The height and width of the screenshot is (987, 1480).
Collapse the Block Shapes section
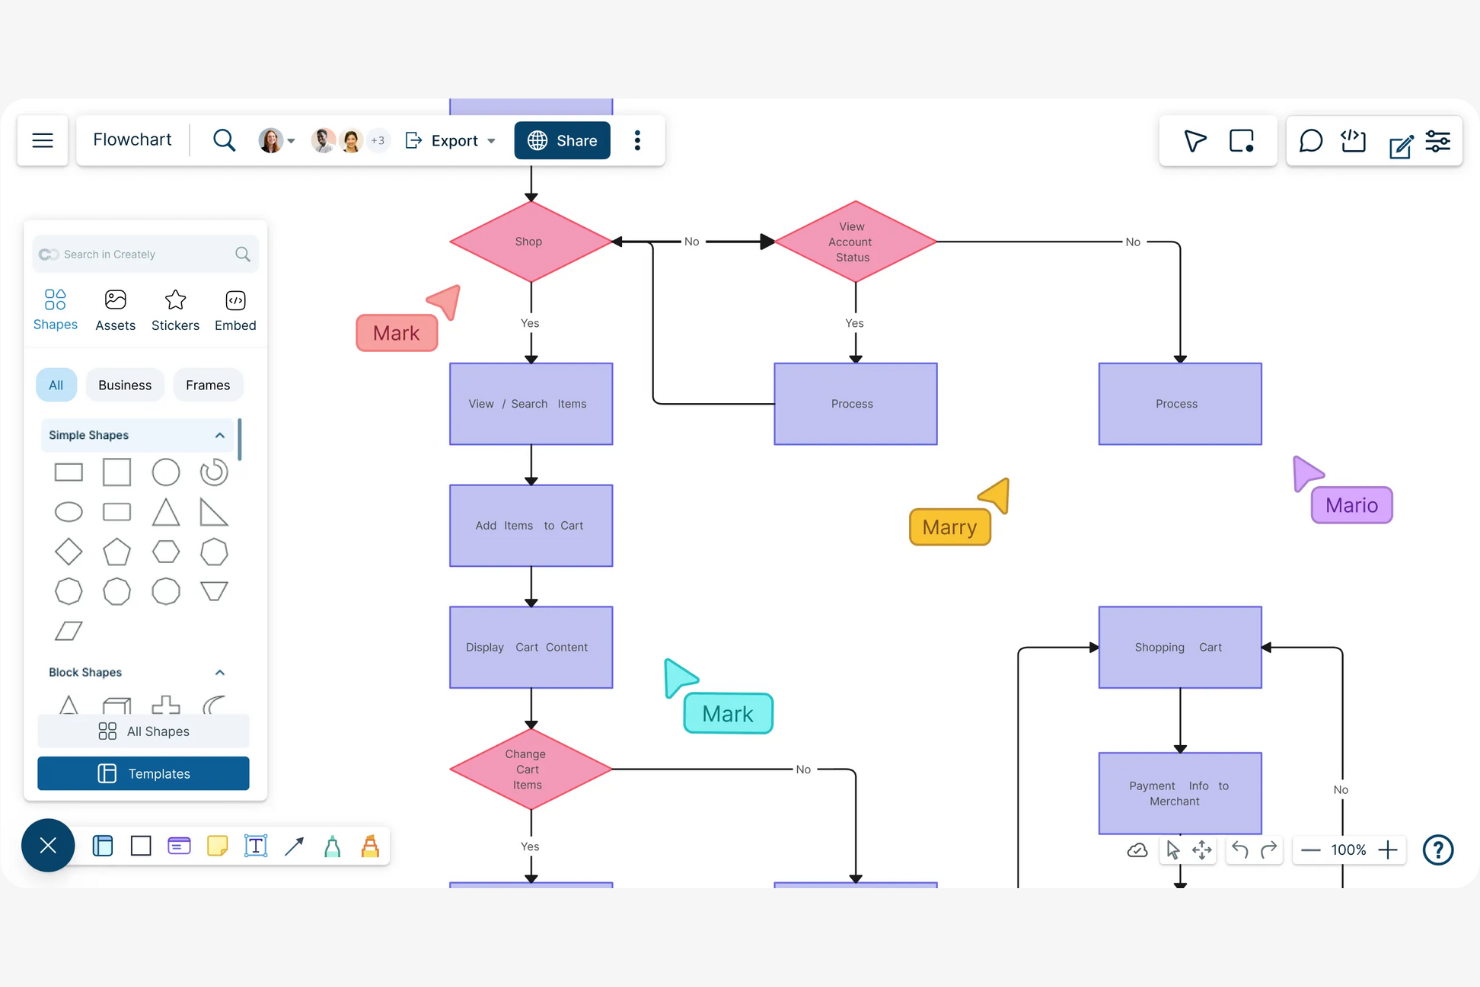(220, 672)
